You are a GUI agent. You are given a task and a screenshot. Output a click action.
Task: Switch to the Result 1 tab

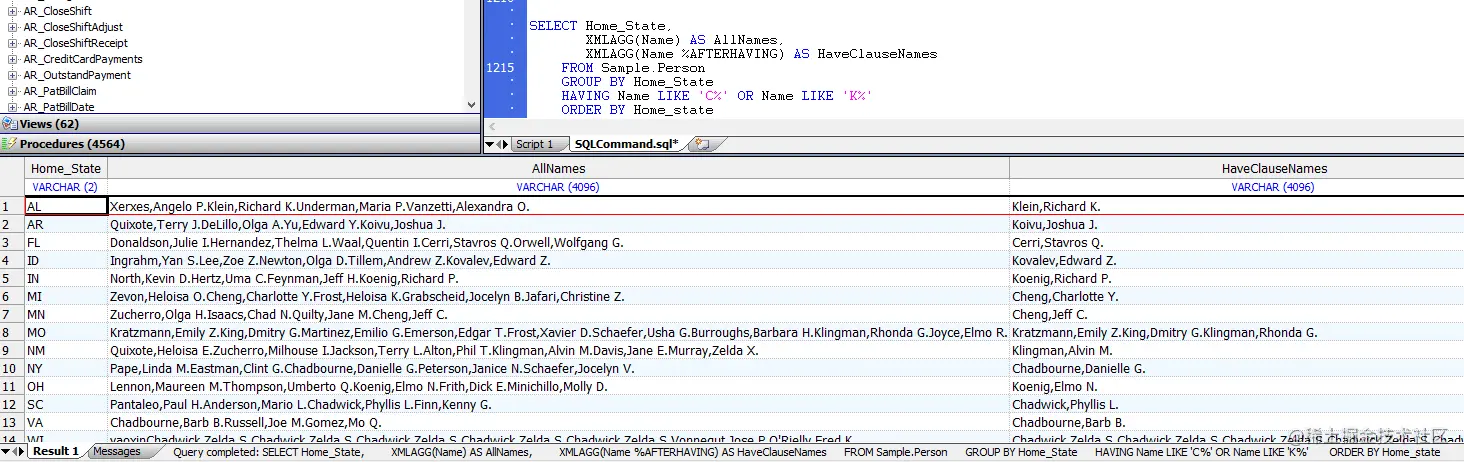[x=55, y=451]
